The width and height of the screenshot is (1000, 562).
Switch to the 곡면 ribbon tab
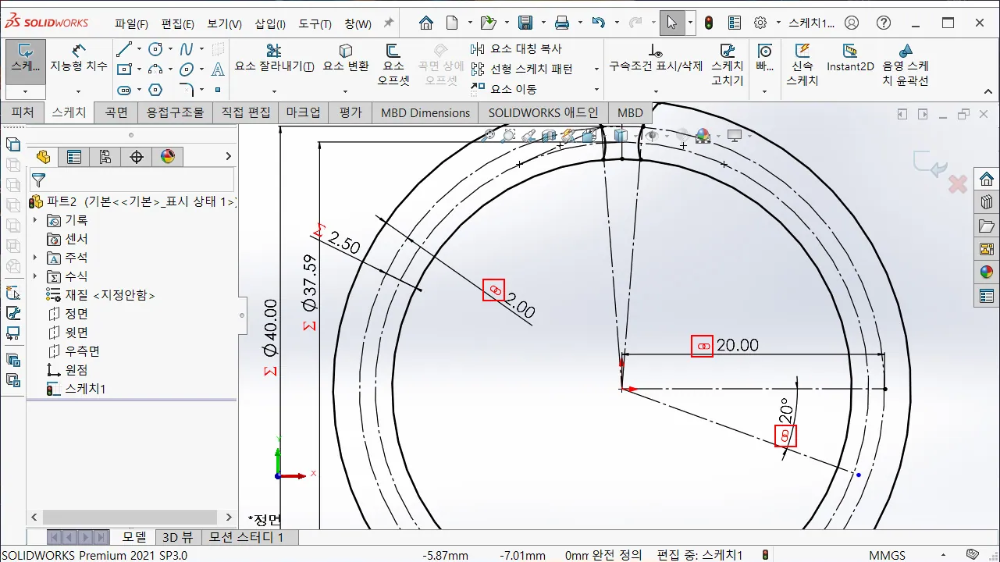[116, 112]
